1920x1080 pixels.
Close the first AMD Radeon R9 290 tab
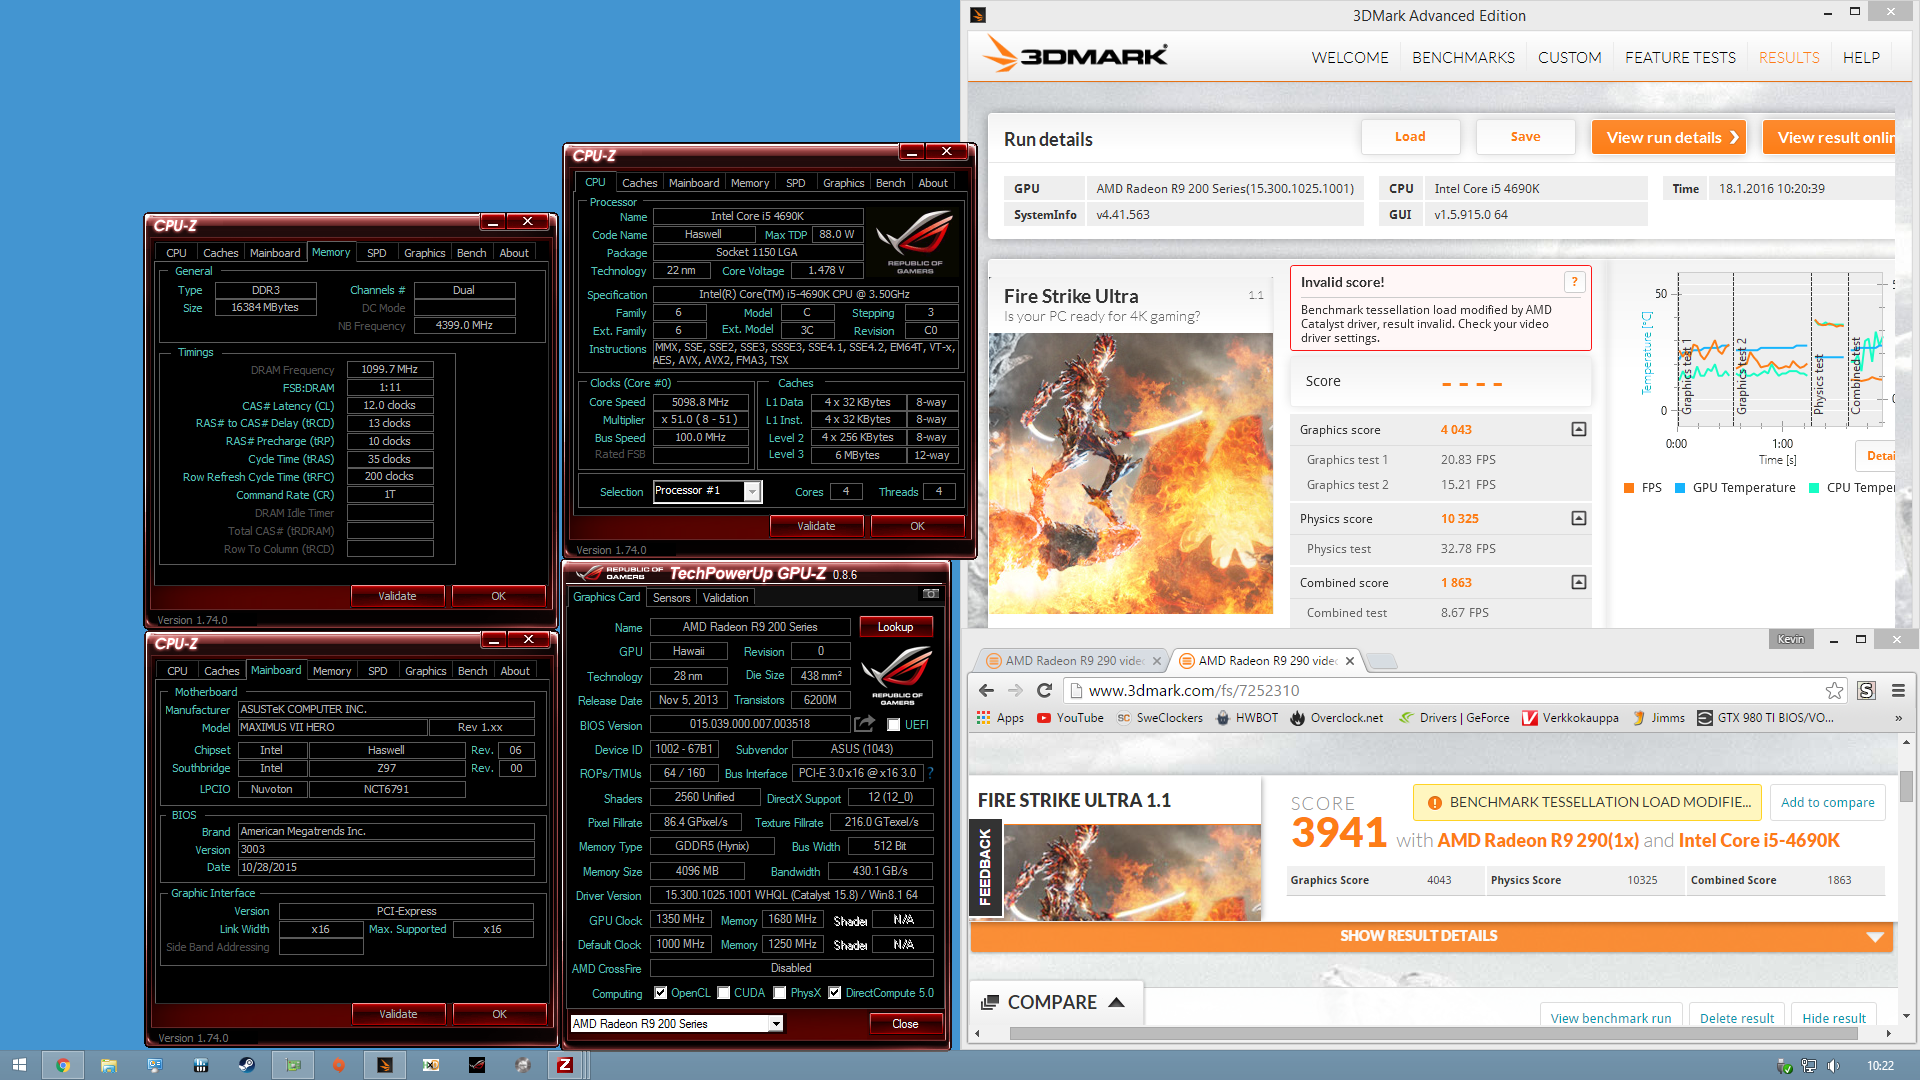click(1157, 661)
